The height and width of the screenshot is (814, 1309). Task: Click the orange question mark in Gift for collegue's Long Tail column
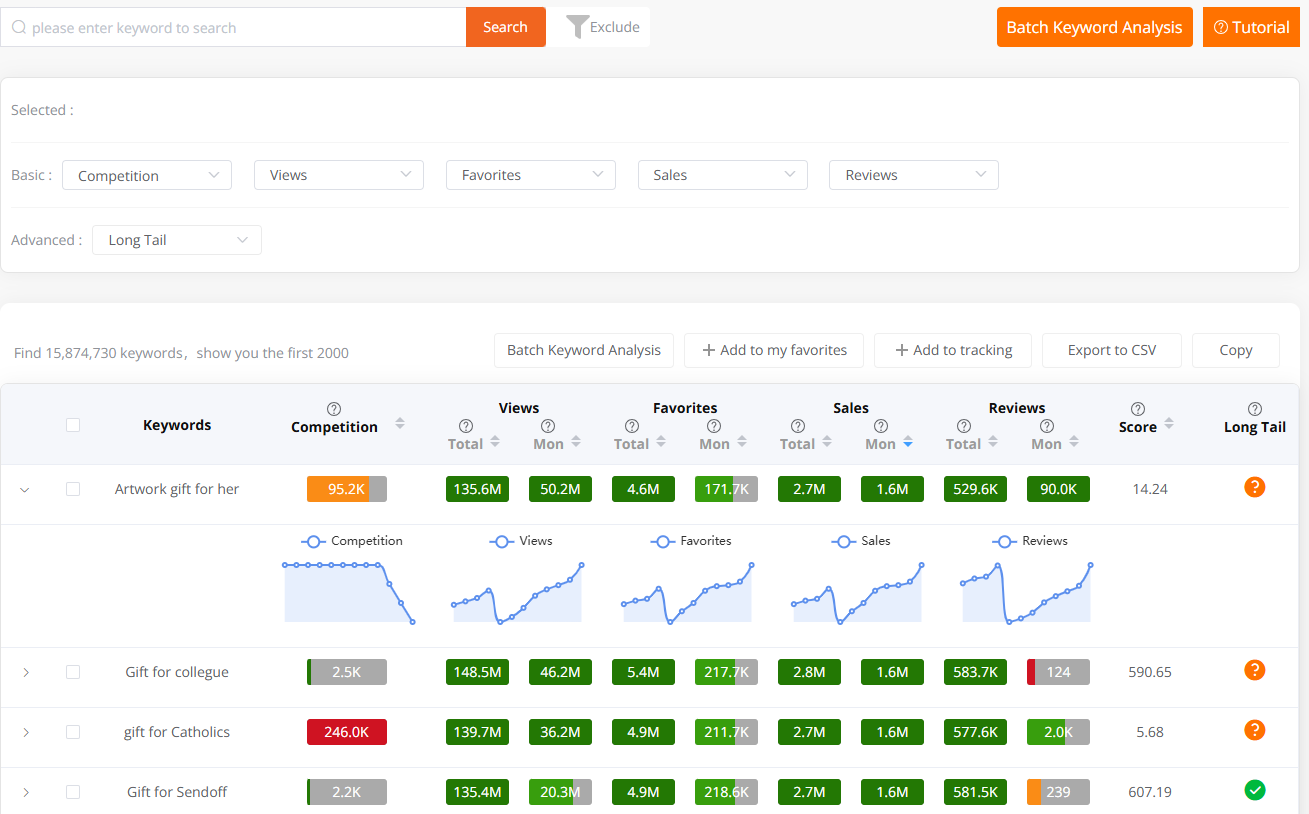point(1255,670)
